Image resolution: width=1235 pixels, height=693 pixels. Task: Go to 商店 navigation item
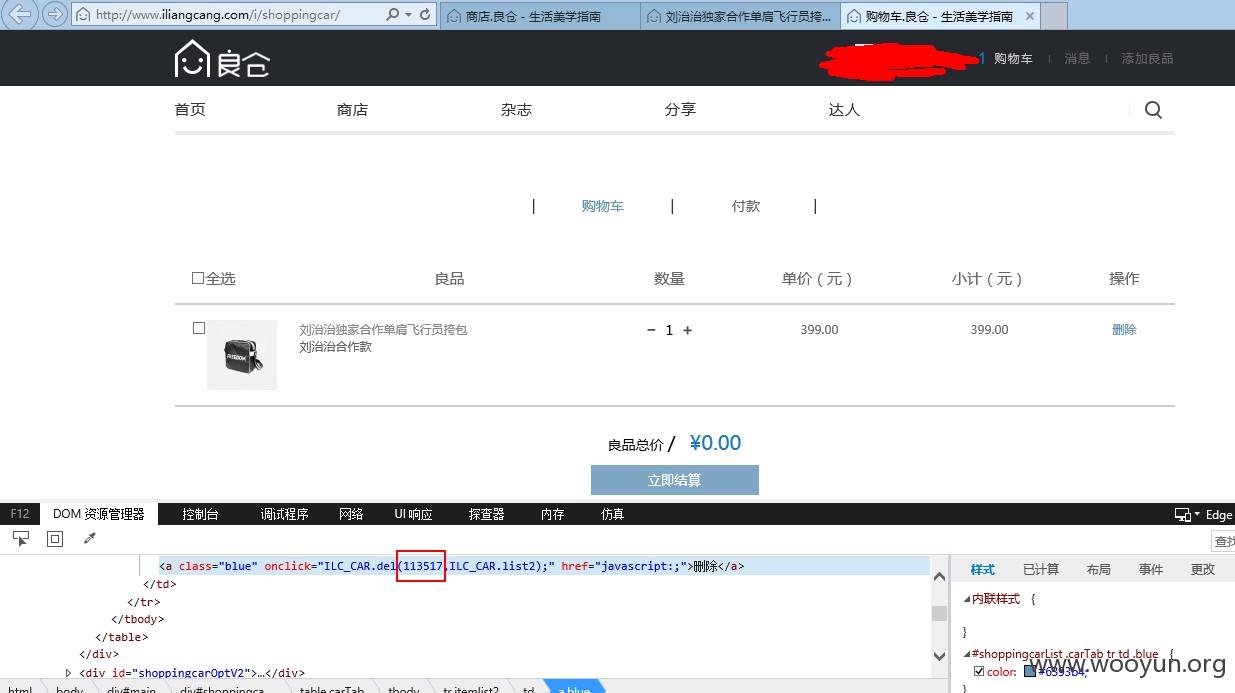[353, 110]
